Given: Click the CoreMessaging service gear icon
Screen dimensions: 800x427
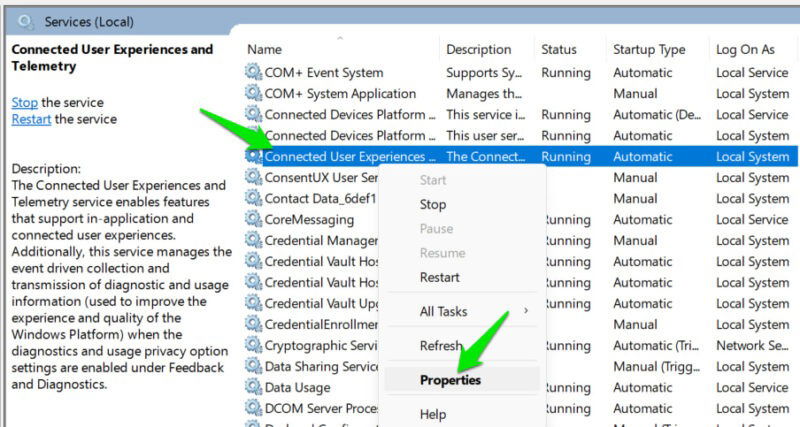Looking at the screenshot, I should click(253, 219).
